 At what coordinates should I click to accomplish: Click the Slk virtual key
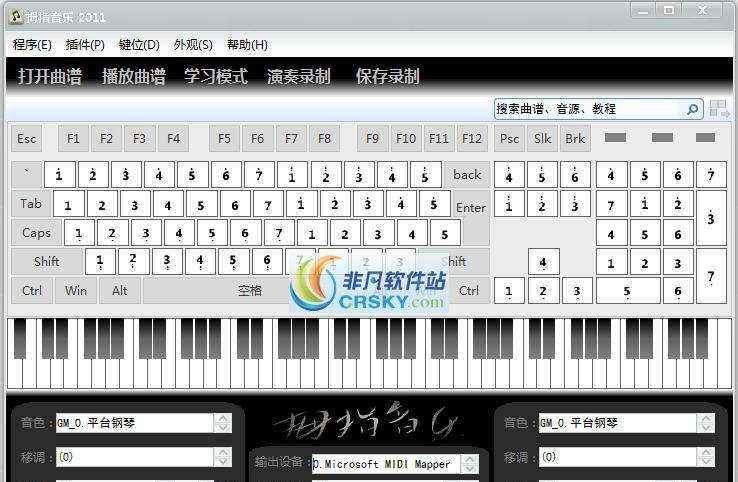point(542,138)
